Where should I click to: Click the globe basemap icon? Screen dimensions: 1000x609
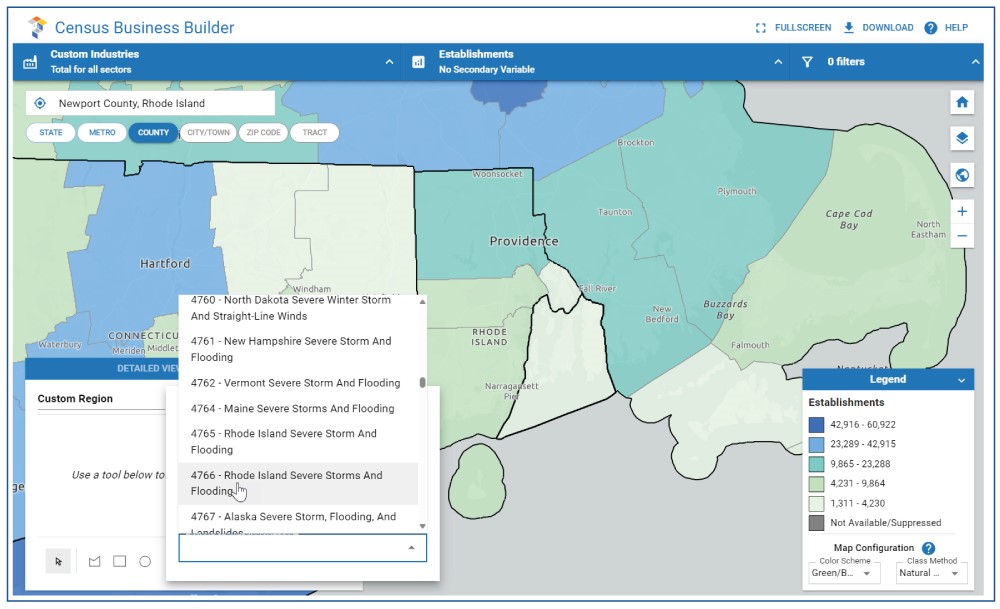point(962,175)
